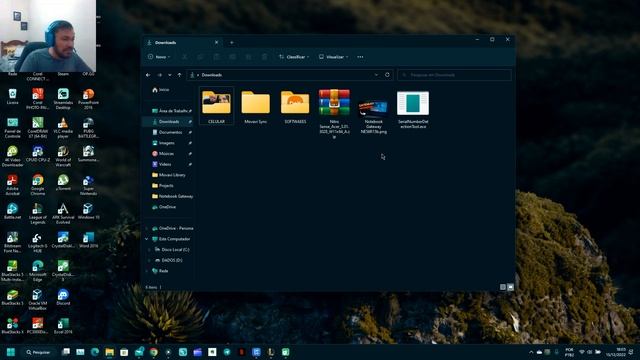Open CPUID CPU-Z desktop shortcut

[x=38, y=154]
